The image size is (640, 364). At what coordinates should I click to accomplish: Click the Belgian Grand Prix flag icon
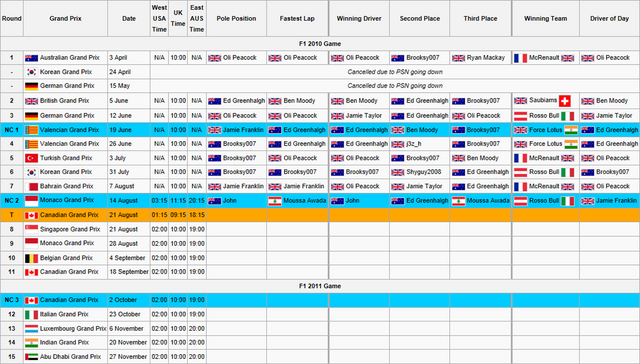31,258
